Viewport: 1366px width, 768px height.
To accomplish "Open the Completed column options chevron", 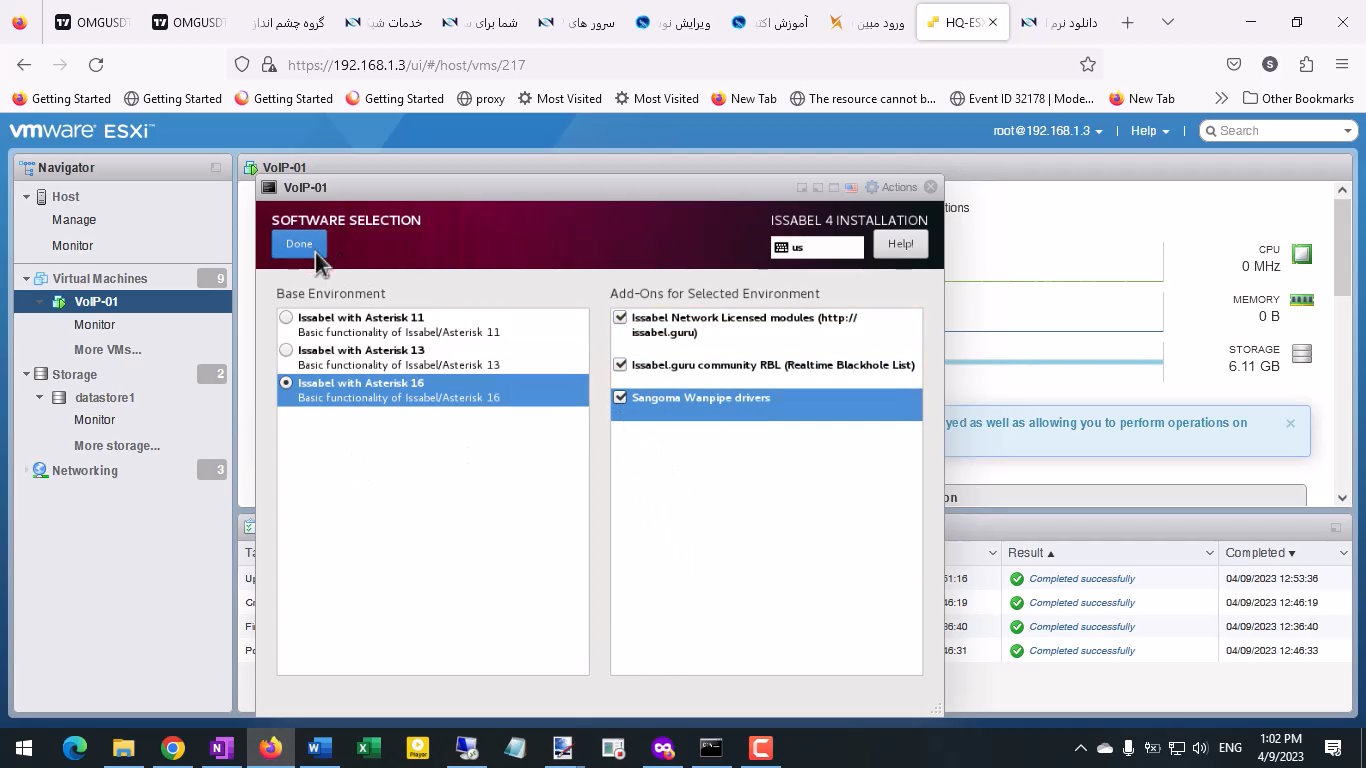I will (1343, 553).
